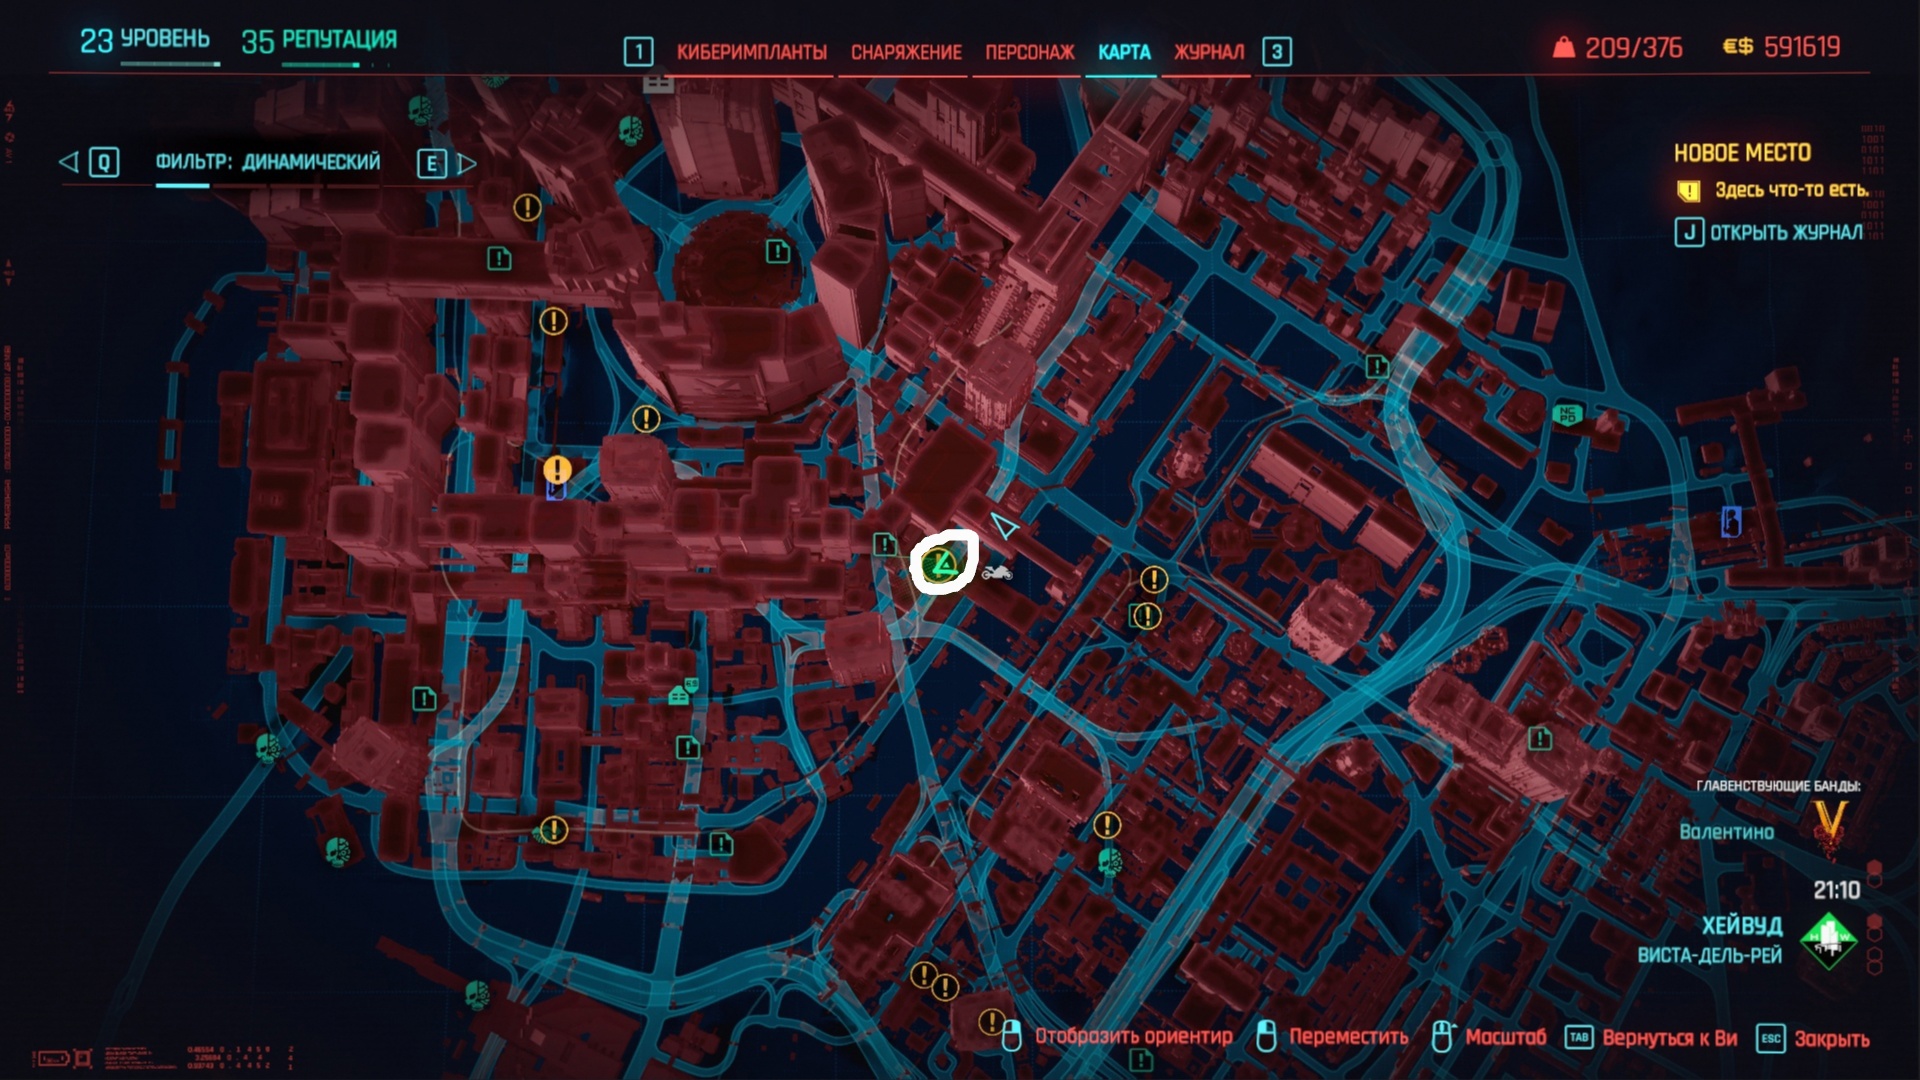Click the level experience progress bar
This screenshot has height=1080, width=1920.
170,65
